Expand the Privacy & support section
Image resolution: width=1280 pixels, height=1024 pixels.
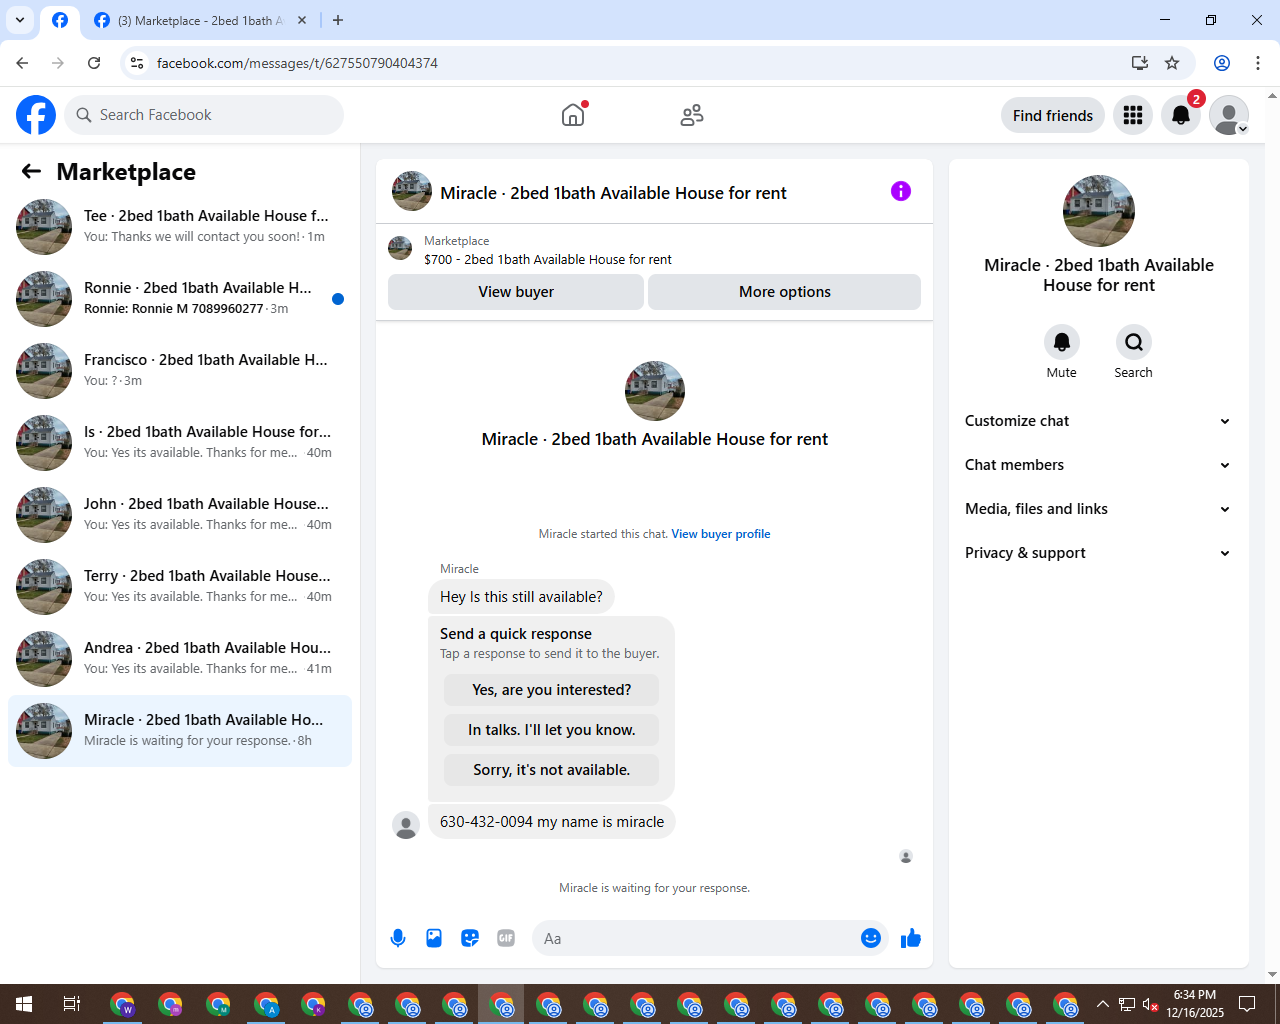click(1098, 553)
